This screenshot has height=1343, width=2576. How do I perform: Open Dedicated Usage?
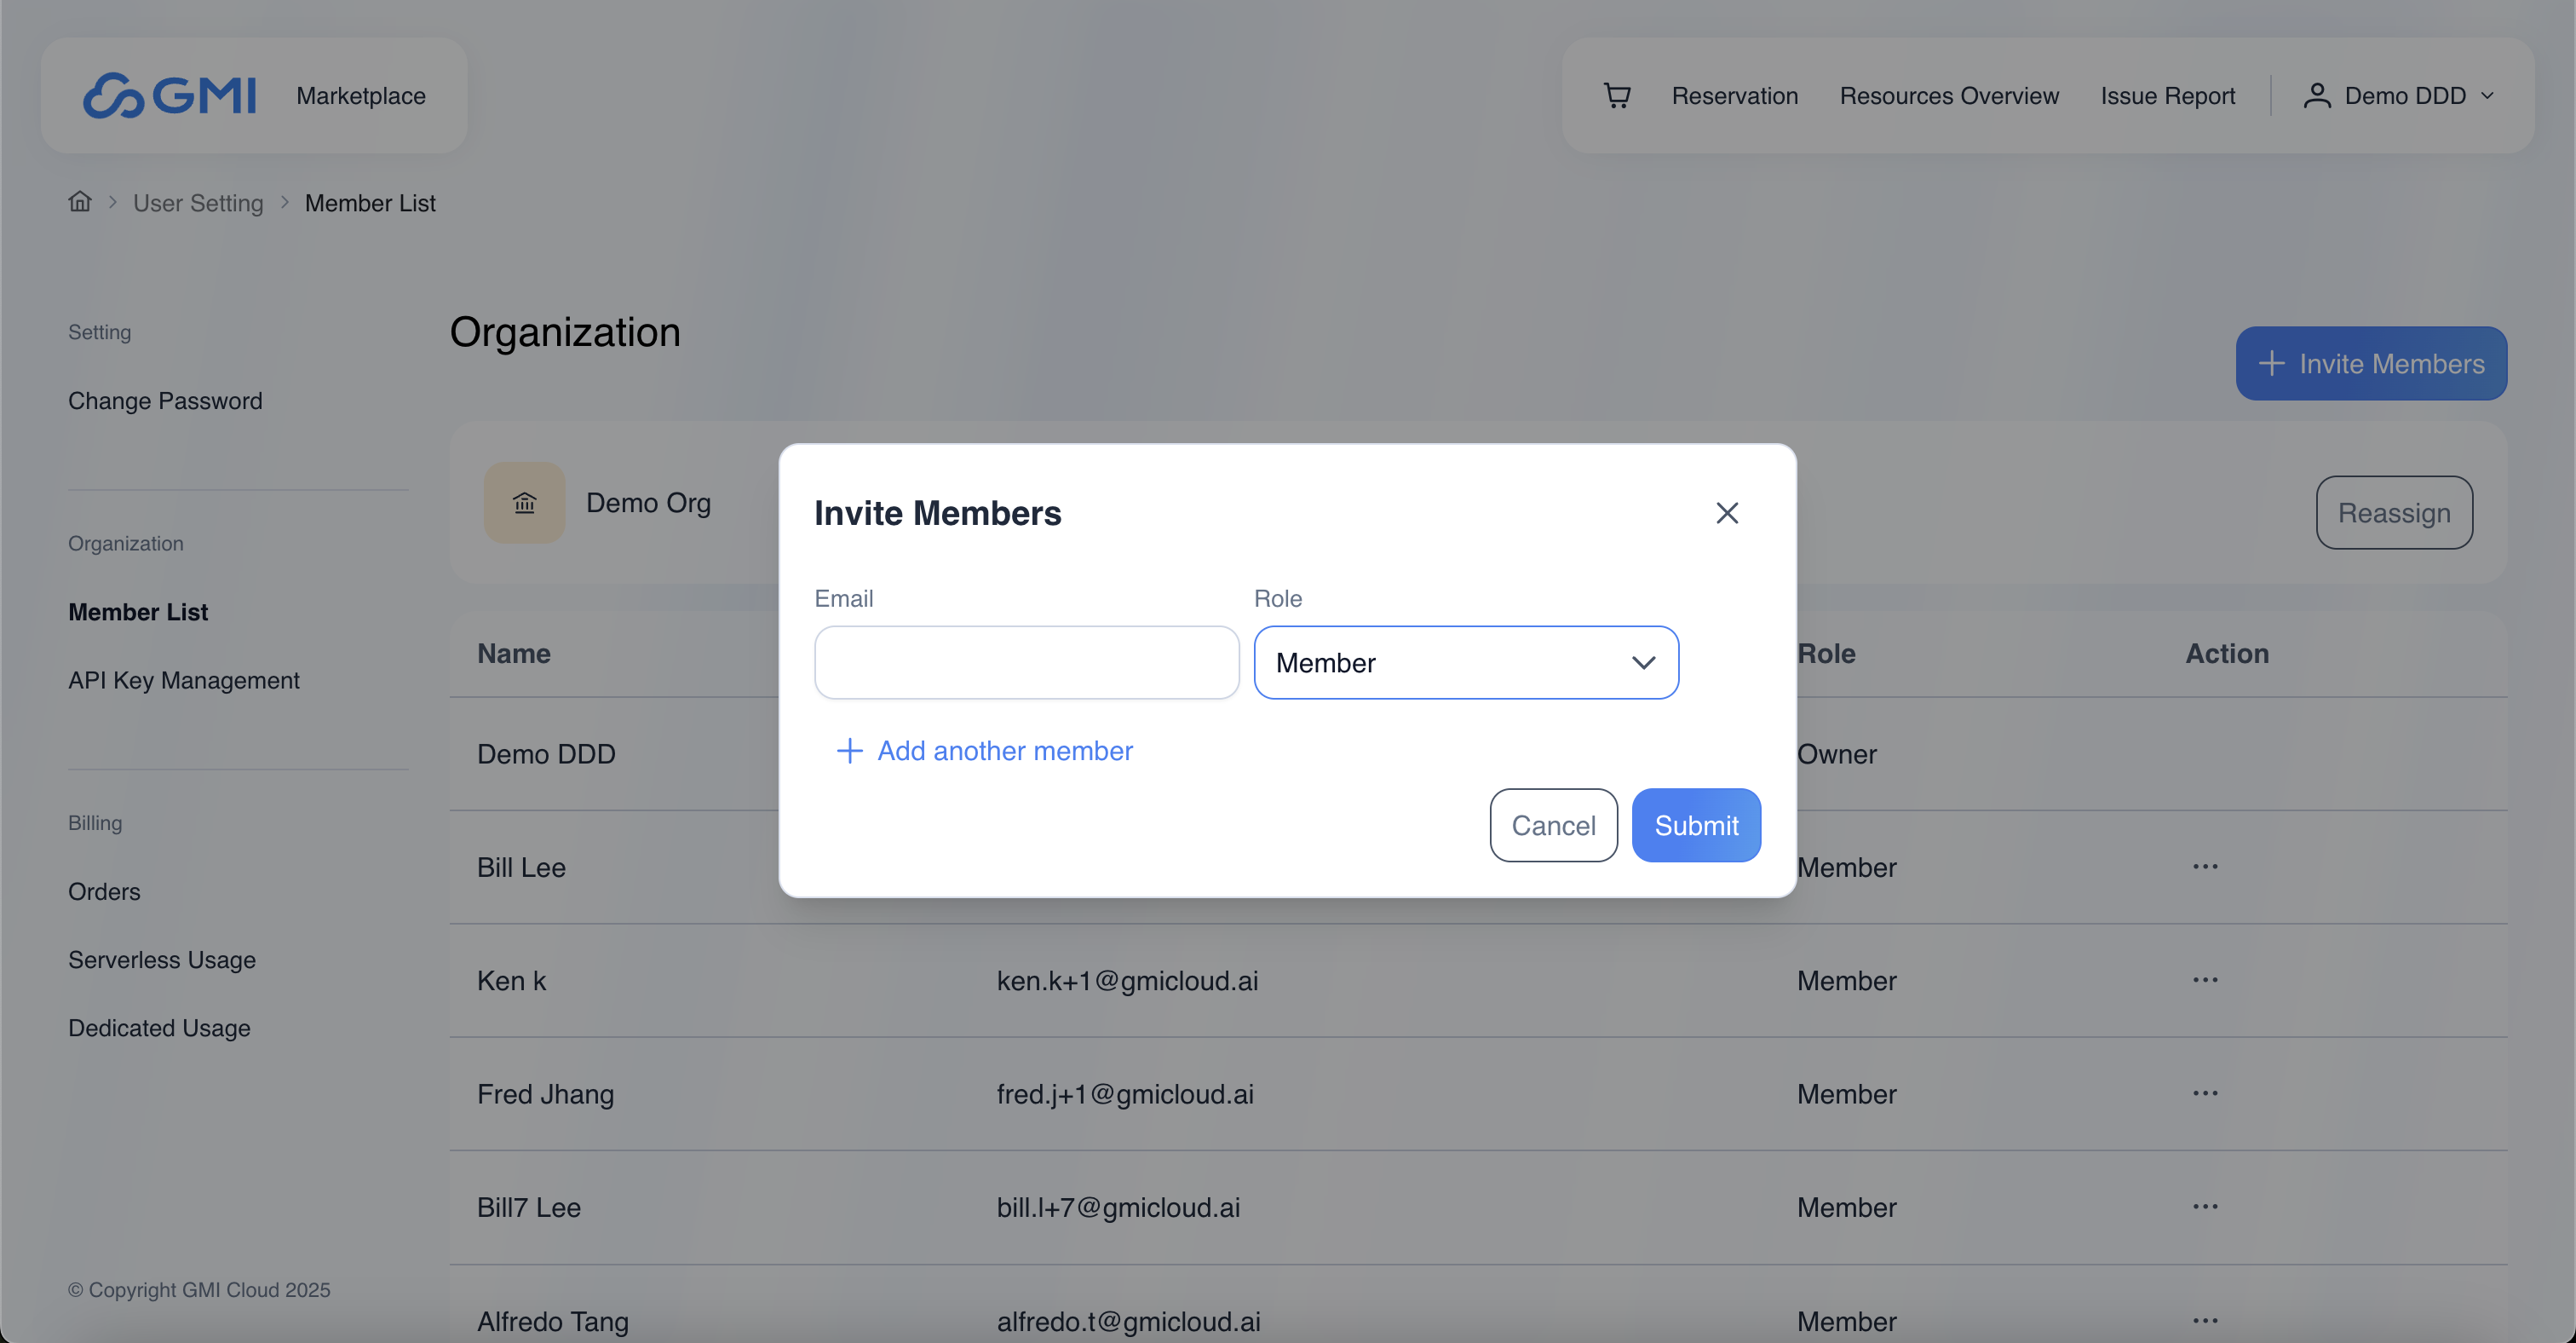159,1028
